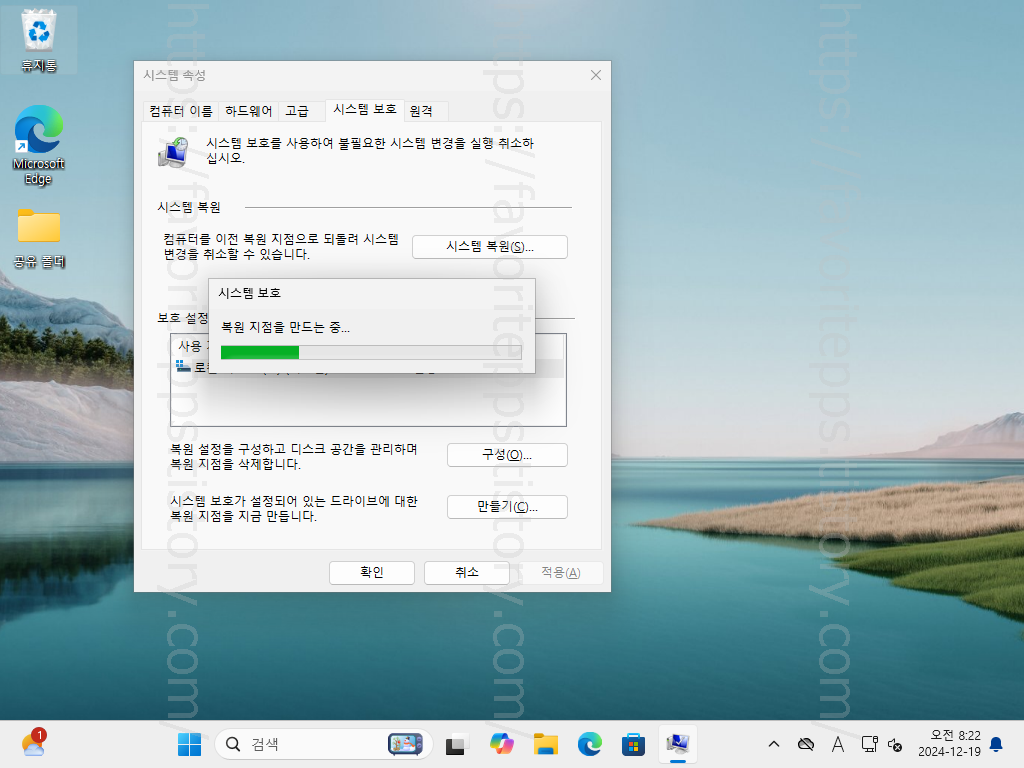Click the restore point creation progress bar
Viewport: 1024px width, 768px height.
(371, 353)
